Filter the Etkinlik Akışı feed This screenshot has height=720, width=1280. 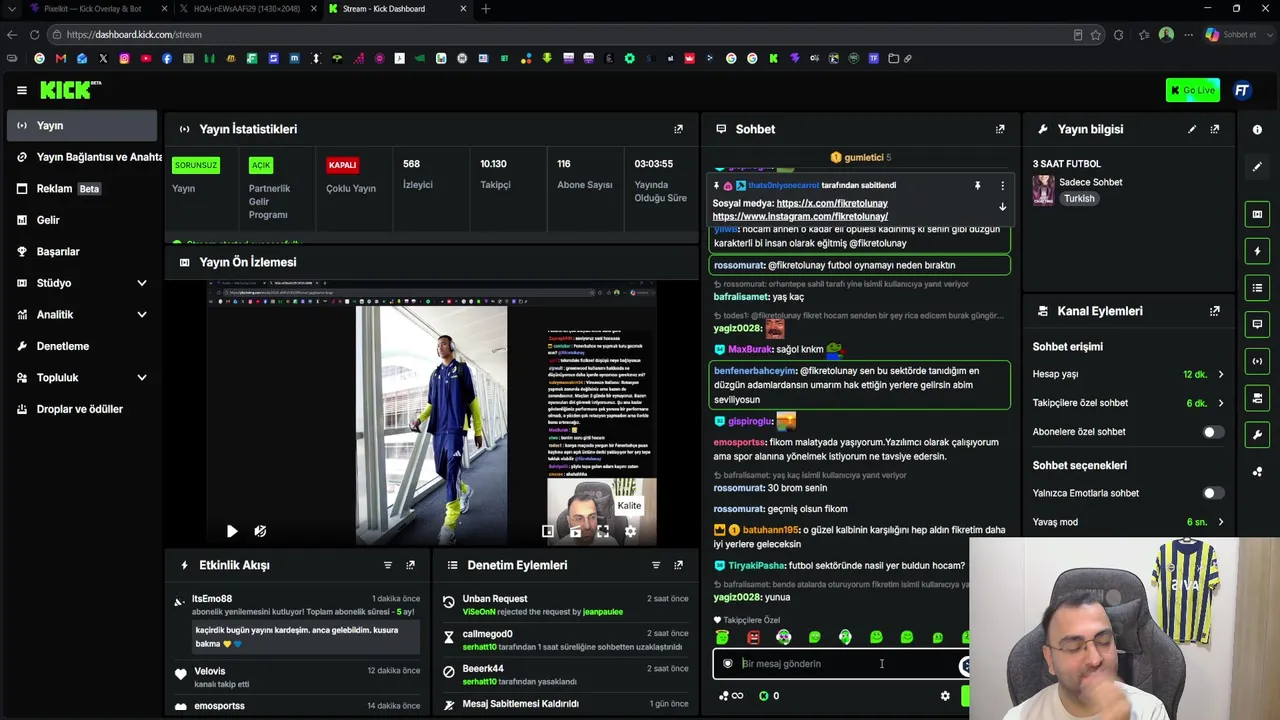click(388, 565)
